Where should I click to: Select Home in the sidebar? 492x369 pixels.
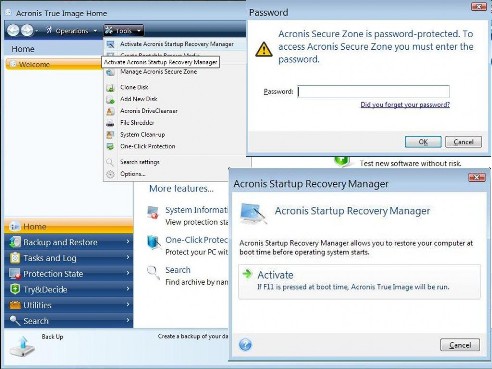[x=69, y=226]
